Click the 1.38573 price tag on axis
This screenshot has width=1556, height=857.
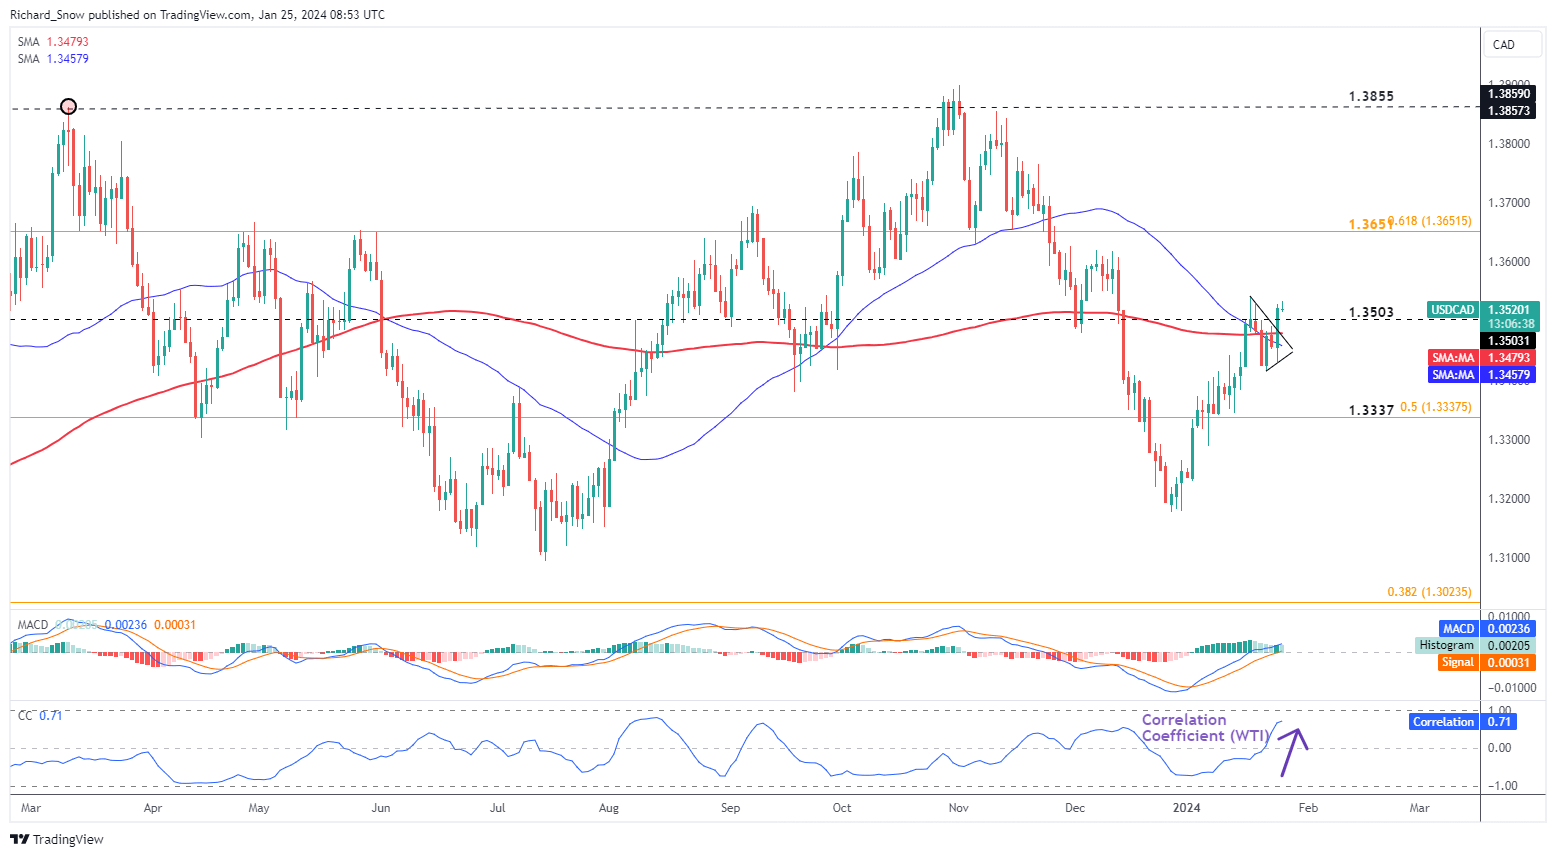[x=1509, y=110]
